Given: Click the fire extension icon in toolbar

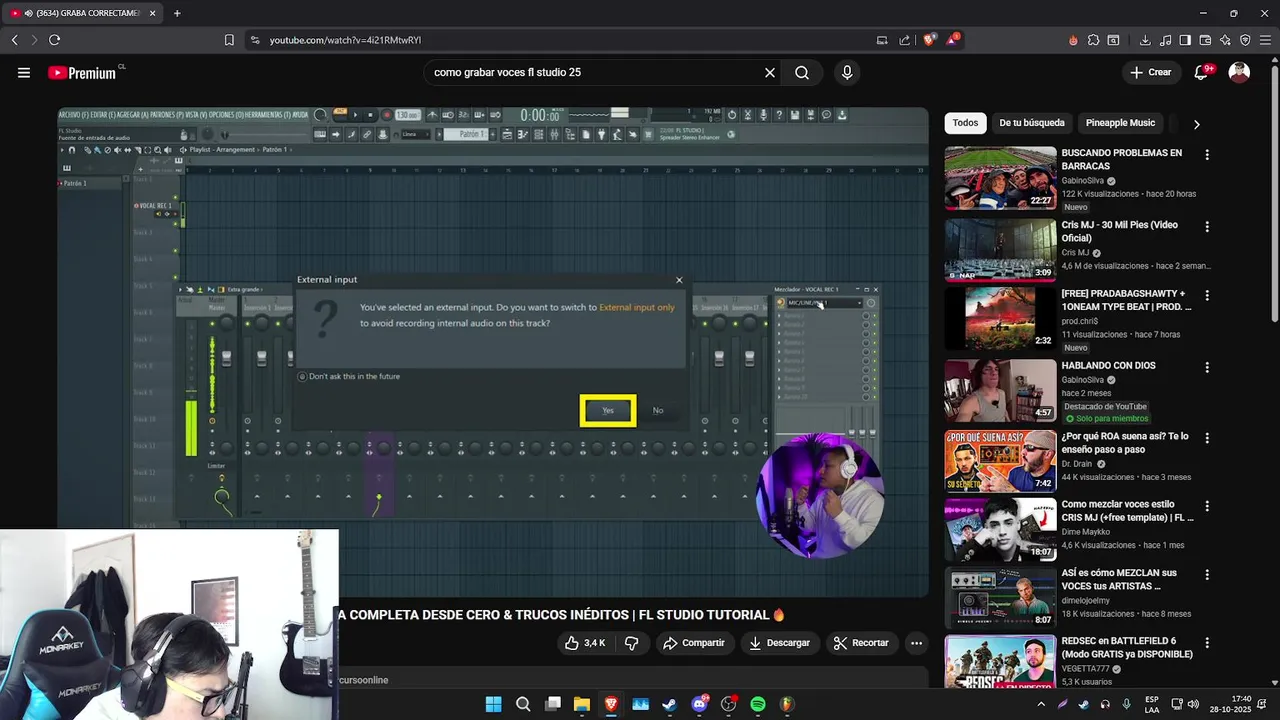Looking at the screenshot, I should click(x=1073, y=40).
